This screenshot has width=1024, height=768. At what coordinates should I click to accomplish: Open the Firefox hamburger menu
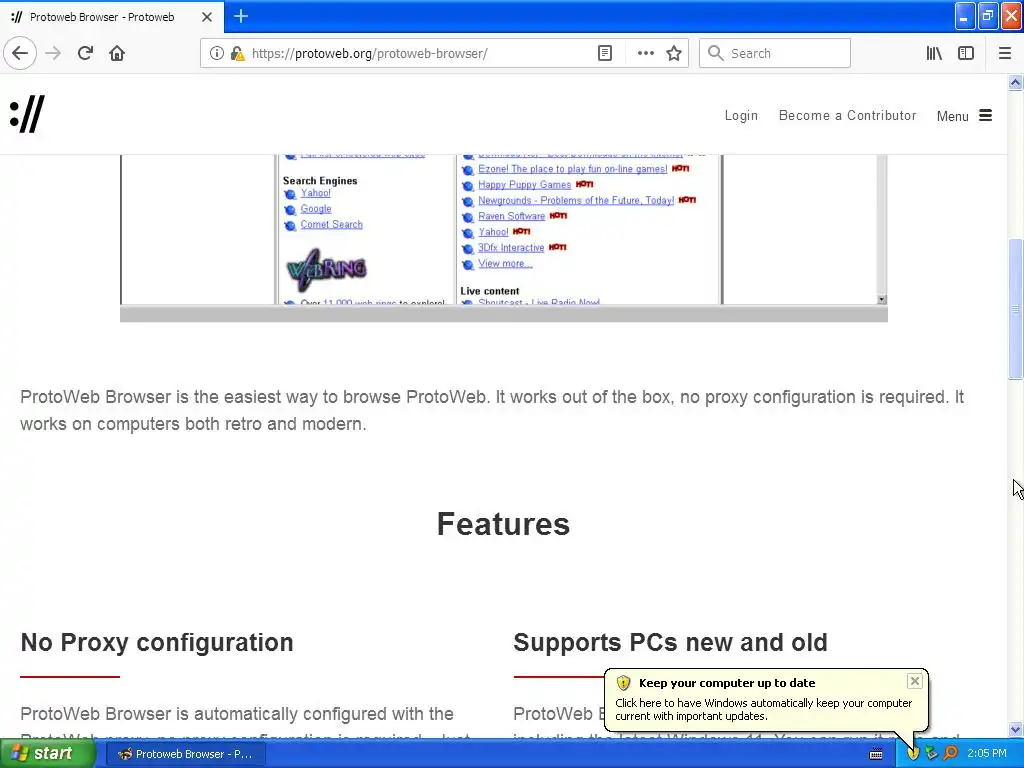(1005, 53)
